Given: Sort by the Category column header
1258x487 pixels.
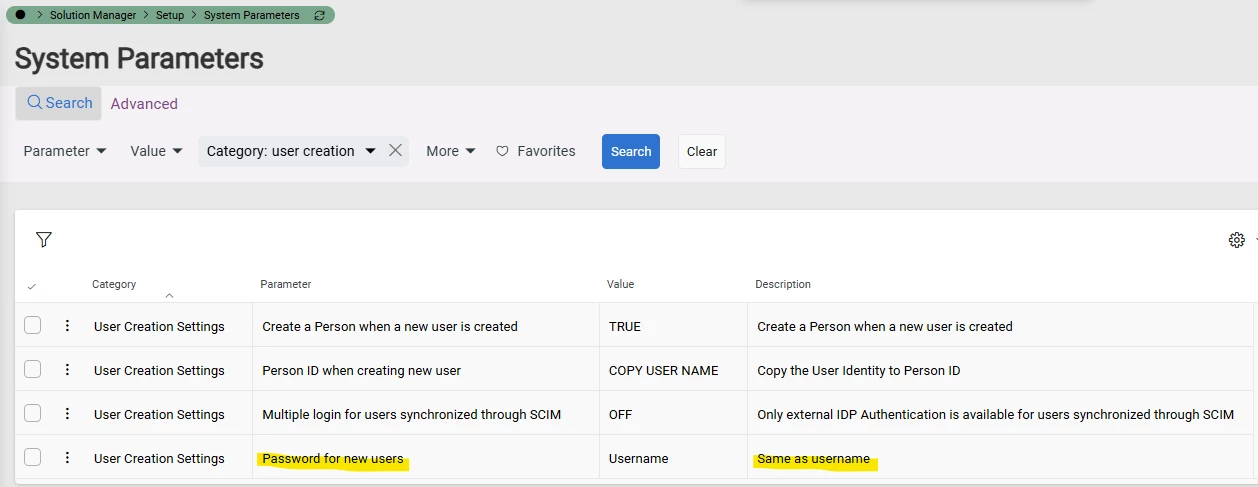Looking at the screenshot, I should click(x=114, y=284).
